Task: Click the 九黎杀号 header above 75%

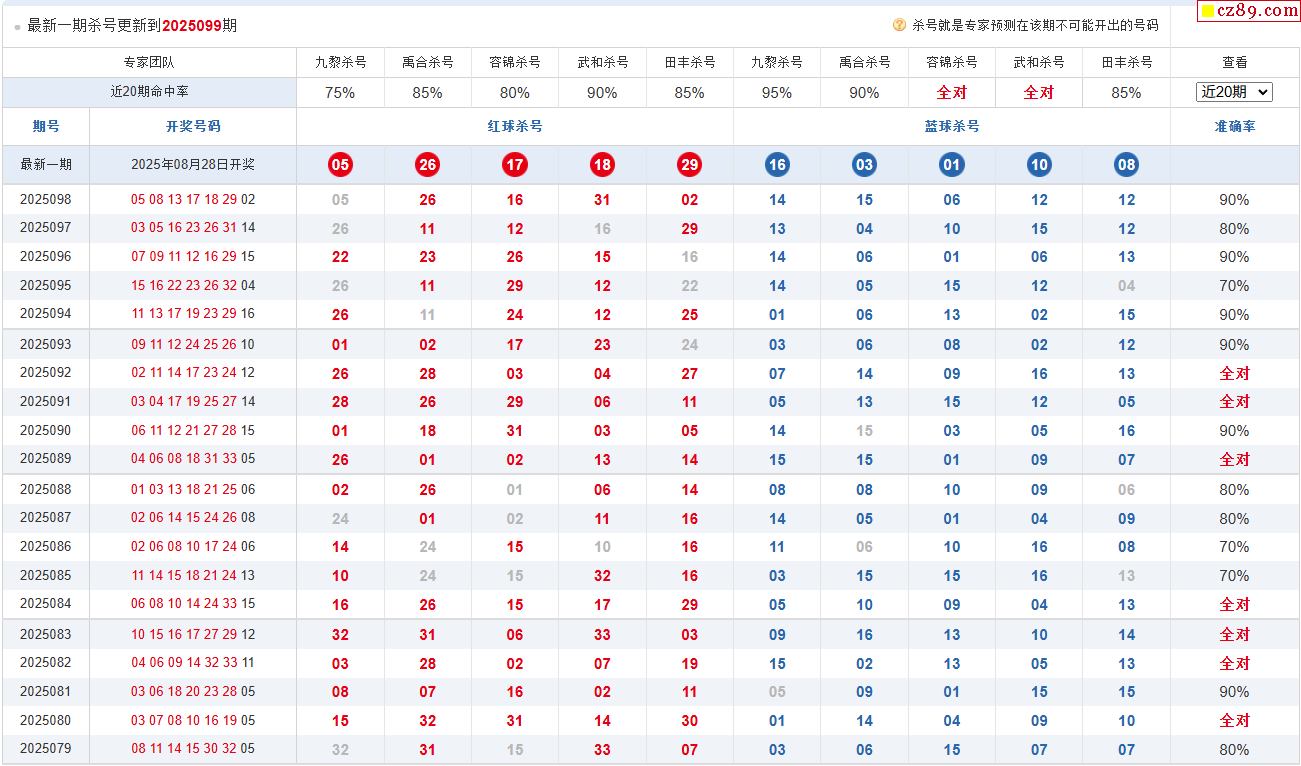Action: tap(340, 62)
